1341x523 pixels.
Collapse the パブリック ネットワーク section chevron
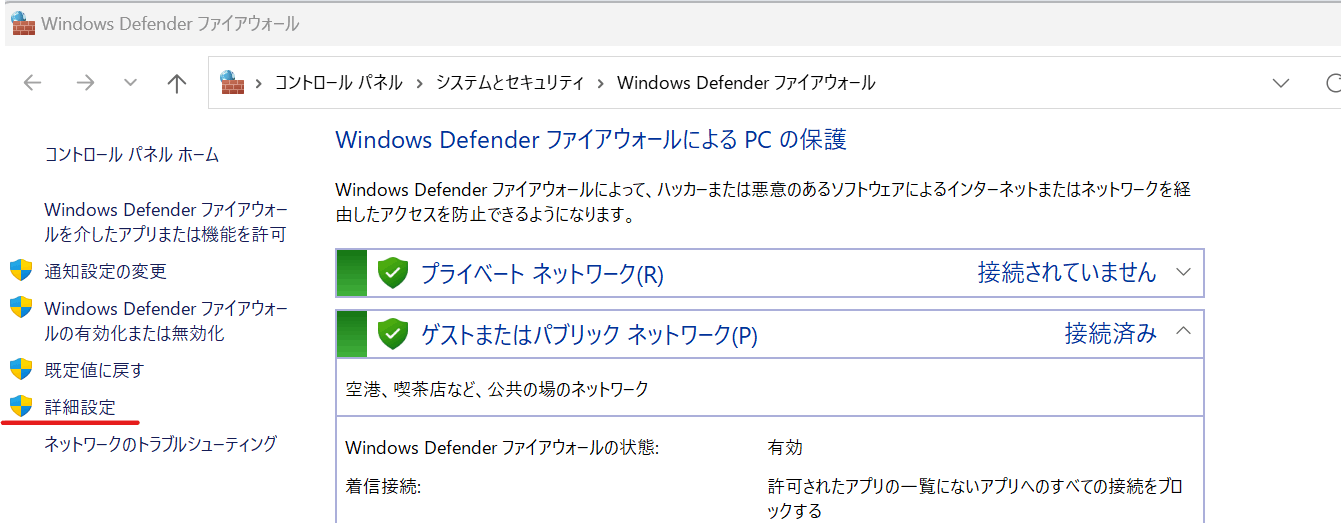pyautogui.click(x=1184, y=332)
